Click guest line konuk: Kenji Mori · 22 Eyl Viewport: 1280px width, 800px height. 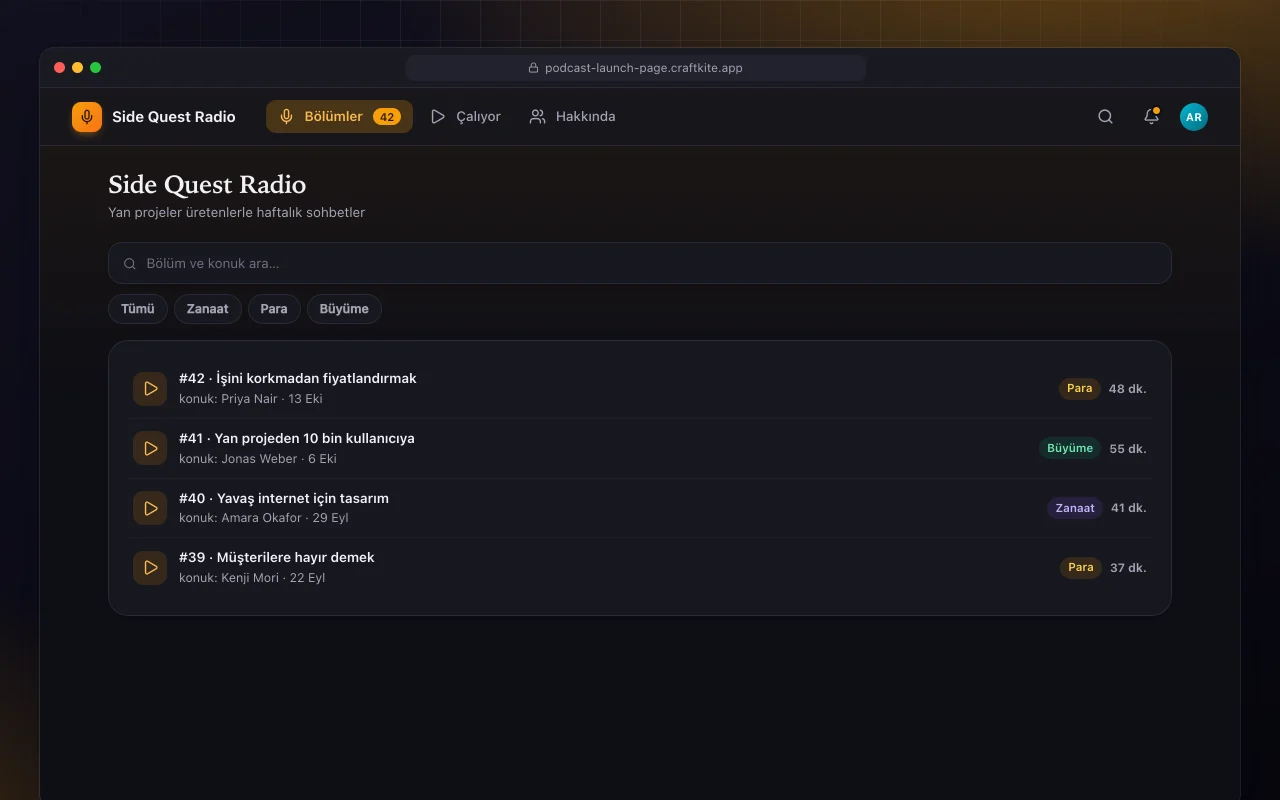252,578
